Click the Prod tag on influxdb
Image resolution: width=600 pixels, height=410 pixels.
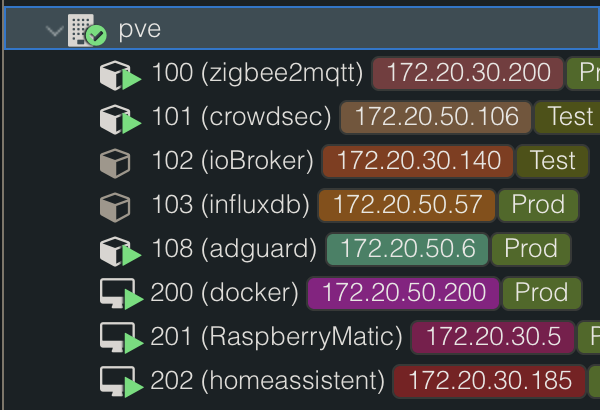(538, 205)
